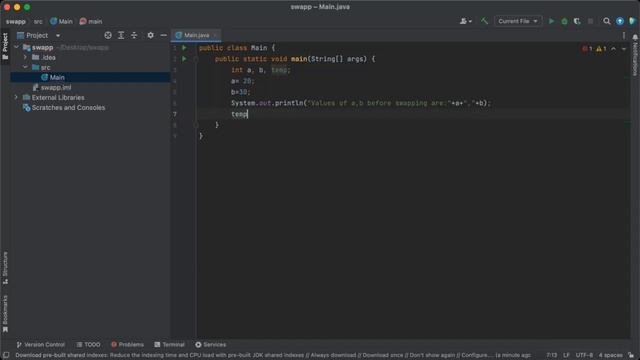Click swapp breadcrumb in navigation bar
The height and width of the screenshot is (360, 640).
tap(16, 21)
